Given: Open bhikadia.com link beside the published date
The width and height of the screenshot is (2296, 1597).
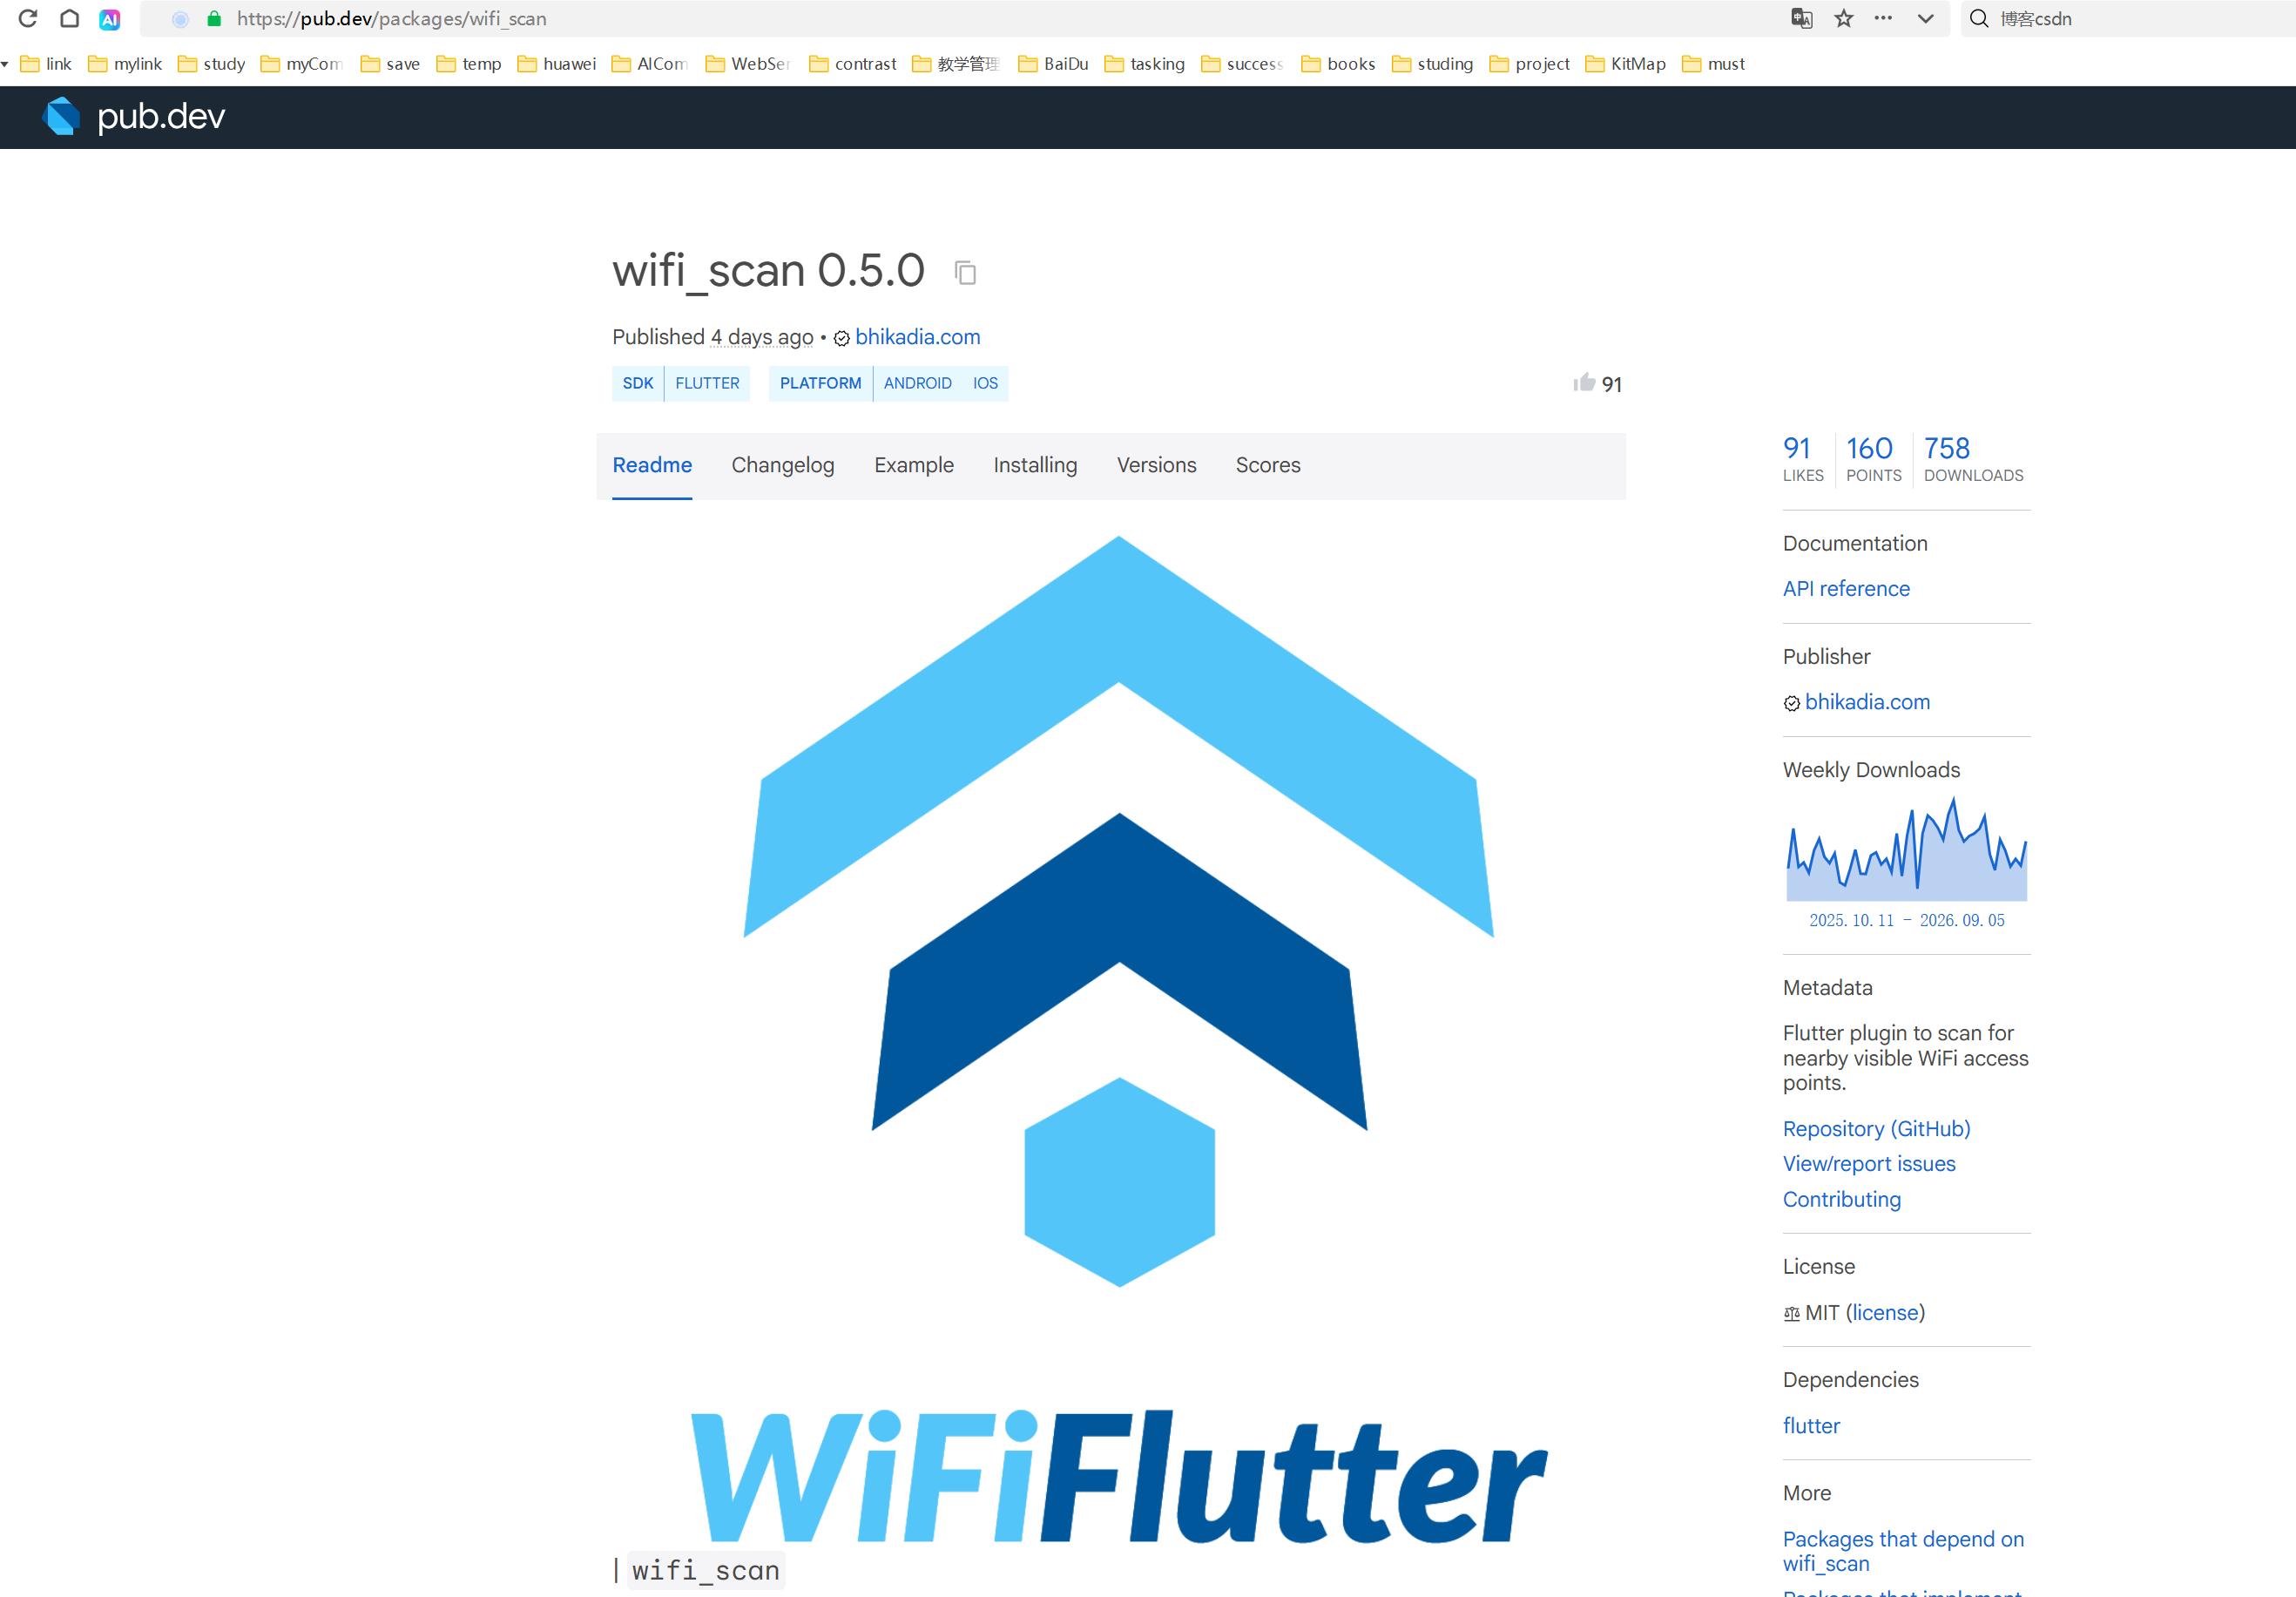Looking at the screenshot, I should 917,337.
